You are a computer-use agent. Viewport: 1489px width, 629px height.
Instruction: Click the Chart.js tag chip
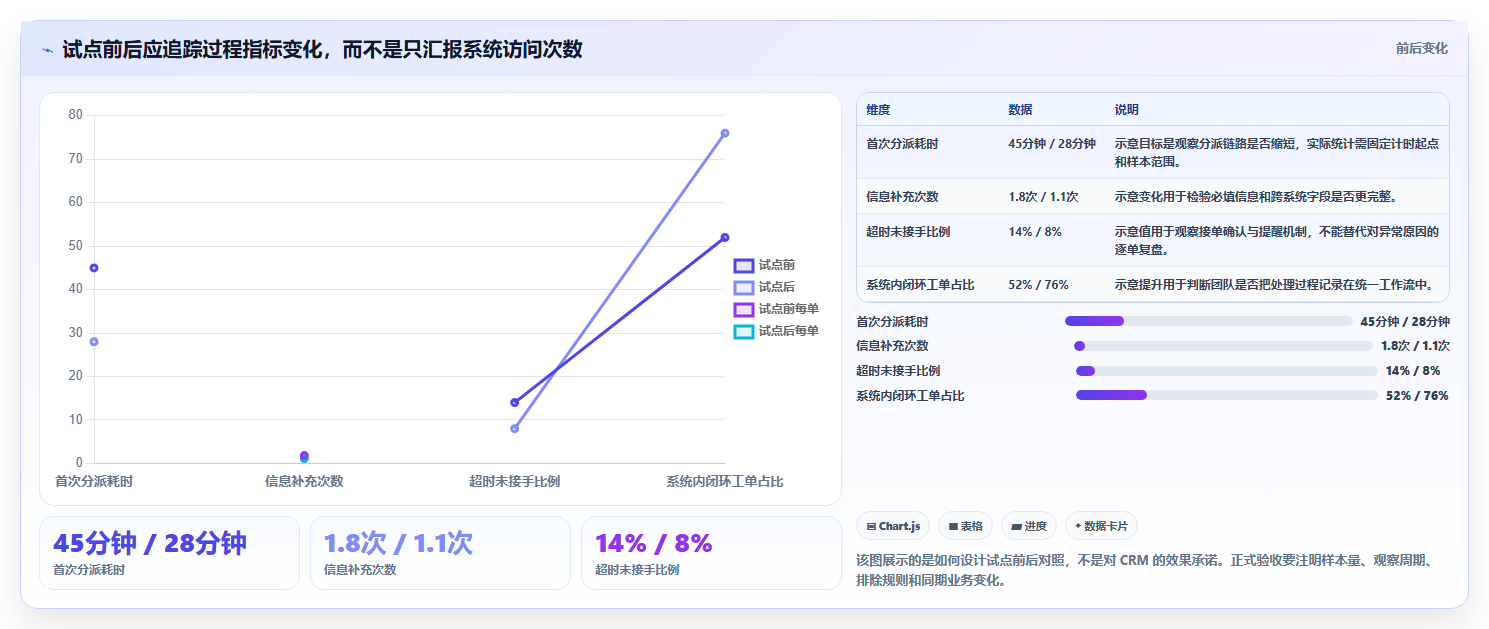tap(893, 526)
